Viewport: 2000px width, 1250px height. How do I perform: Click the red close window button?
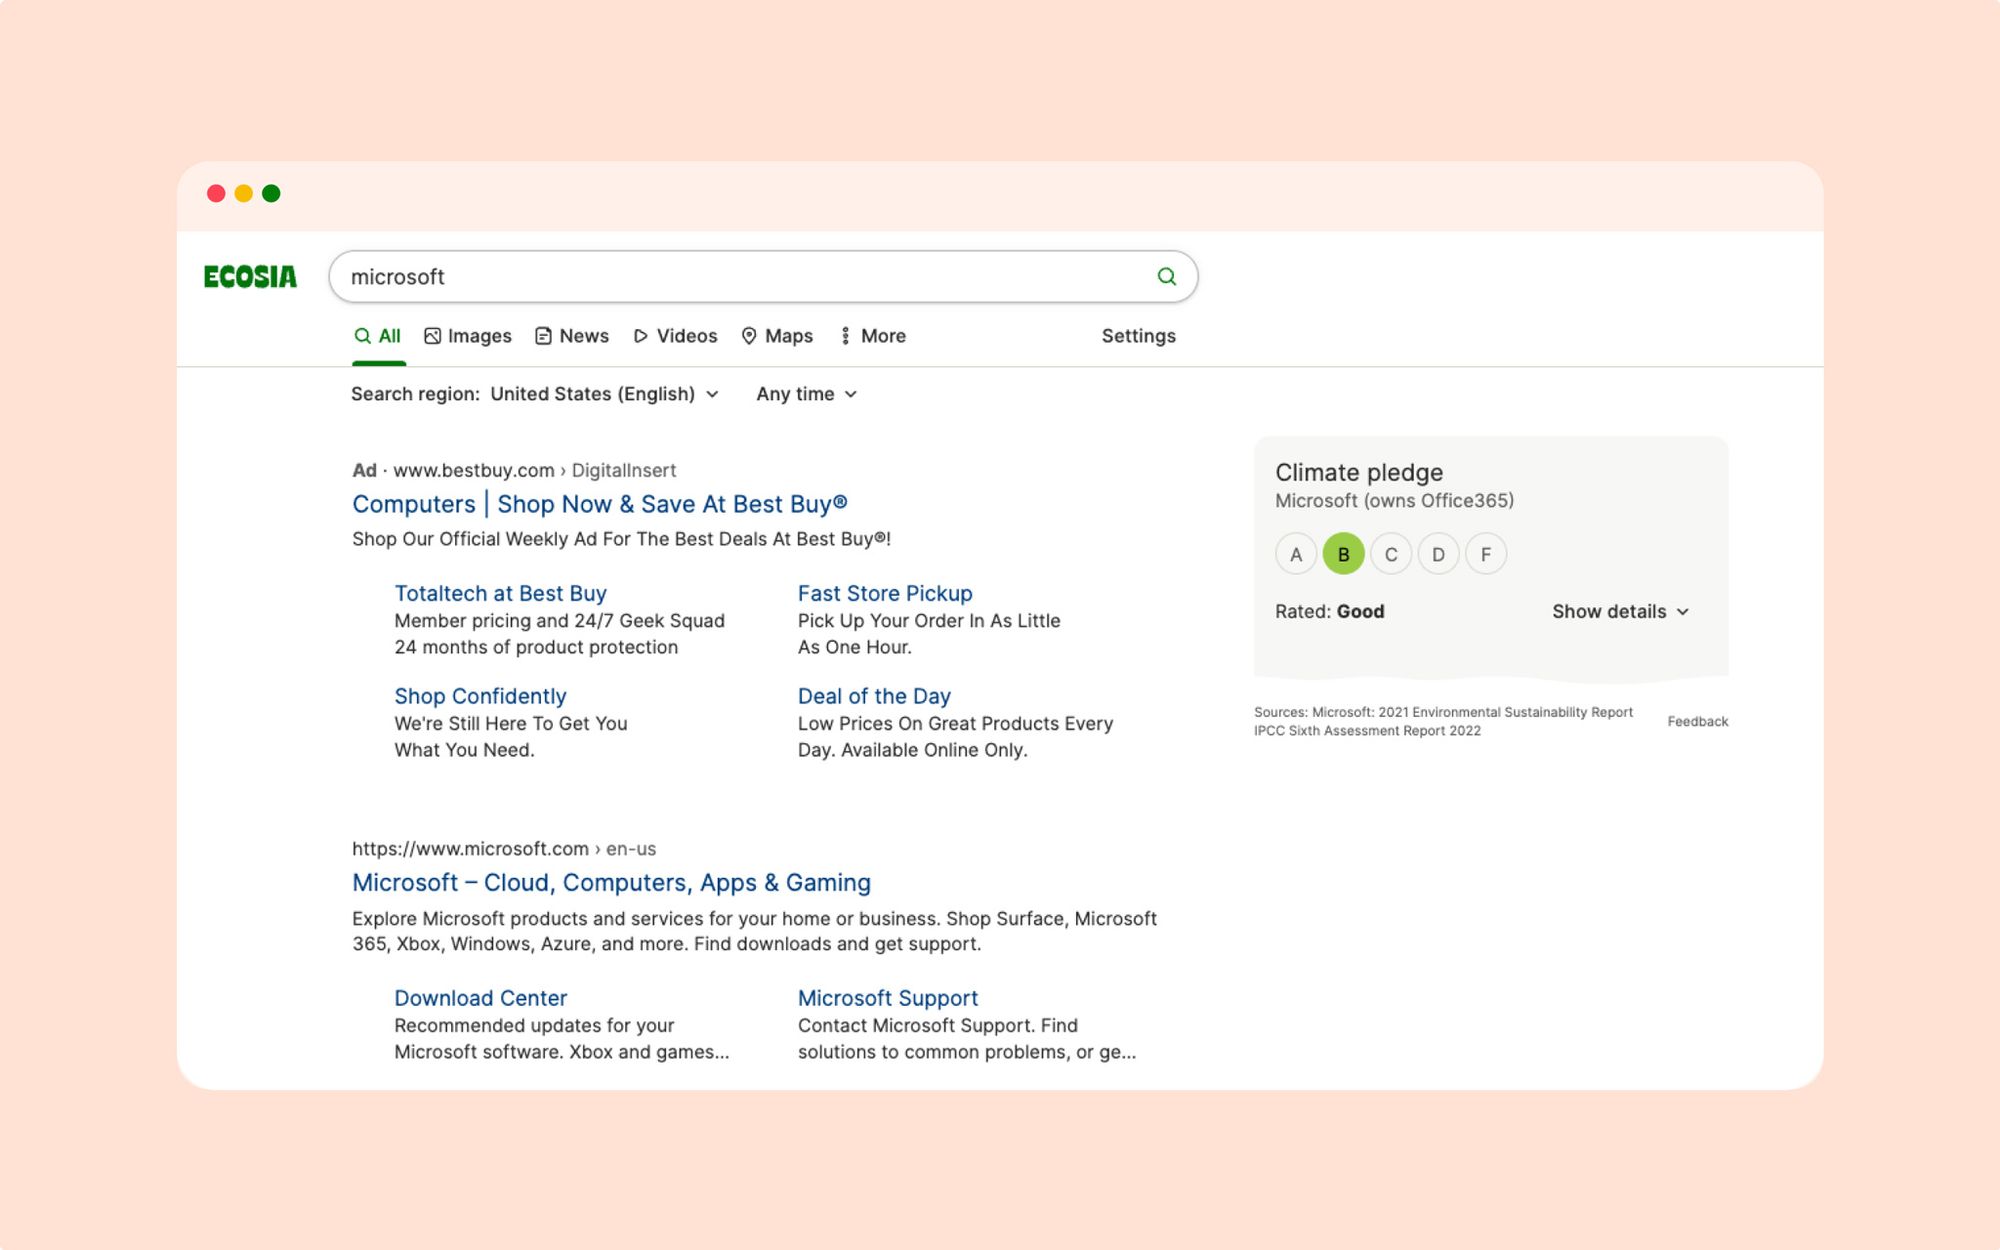point(216,193)
